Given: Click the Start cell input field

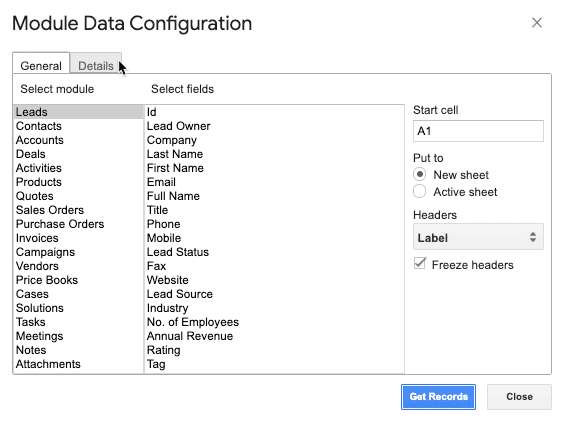Looking at the screenshot, I should click(x=478, y=131).
